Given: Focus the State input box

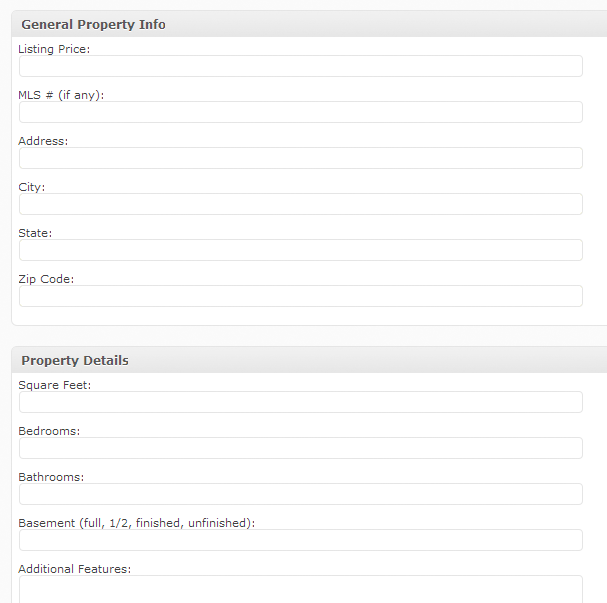Looking at the screenshot, I should 301,250.
